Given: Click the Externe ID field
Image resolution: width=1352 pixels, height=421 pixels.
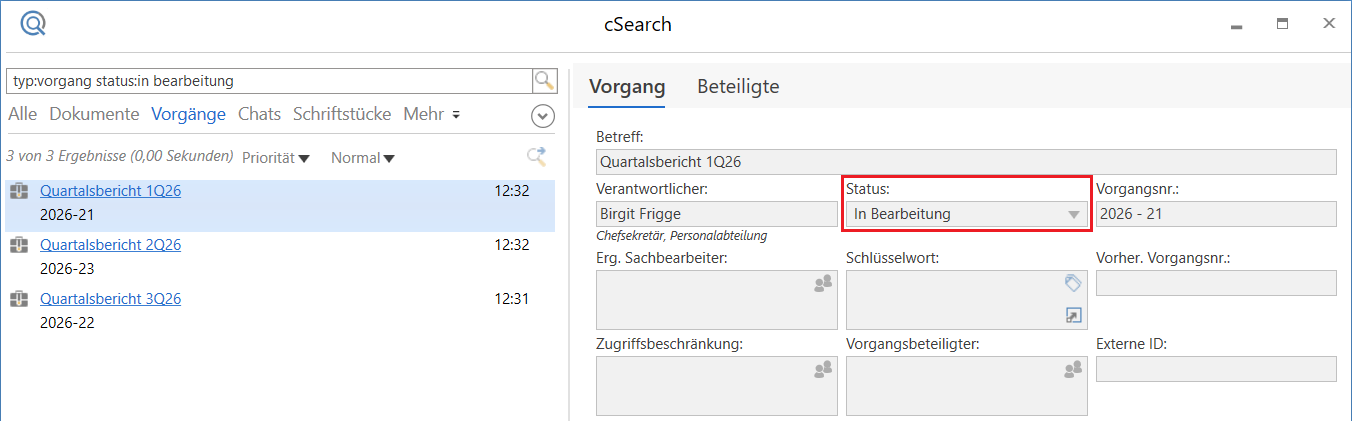Looking at the screenshot, I should click(1216, 369).
